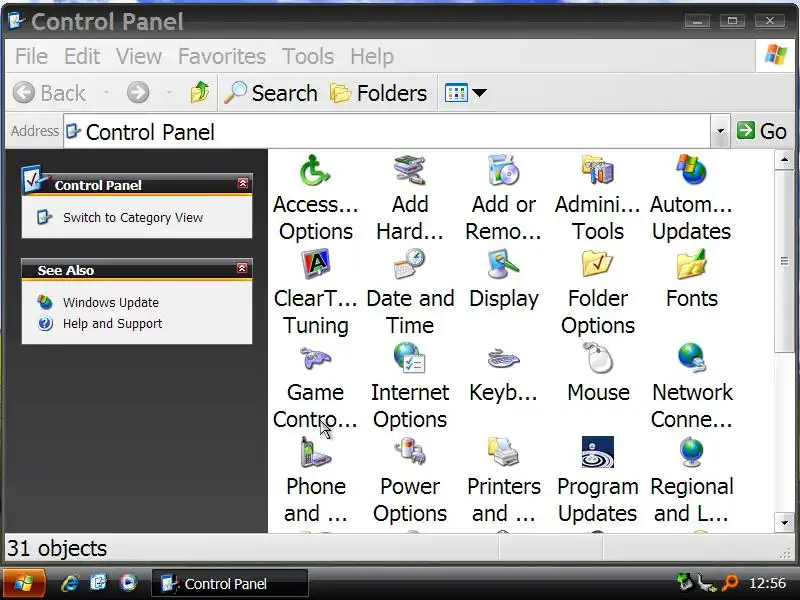Click the Search toolbar button
This screenshot has width=800, height=600.
pos(271,93)
